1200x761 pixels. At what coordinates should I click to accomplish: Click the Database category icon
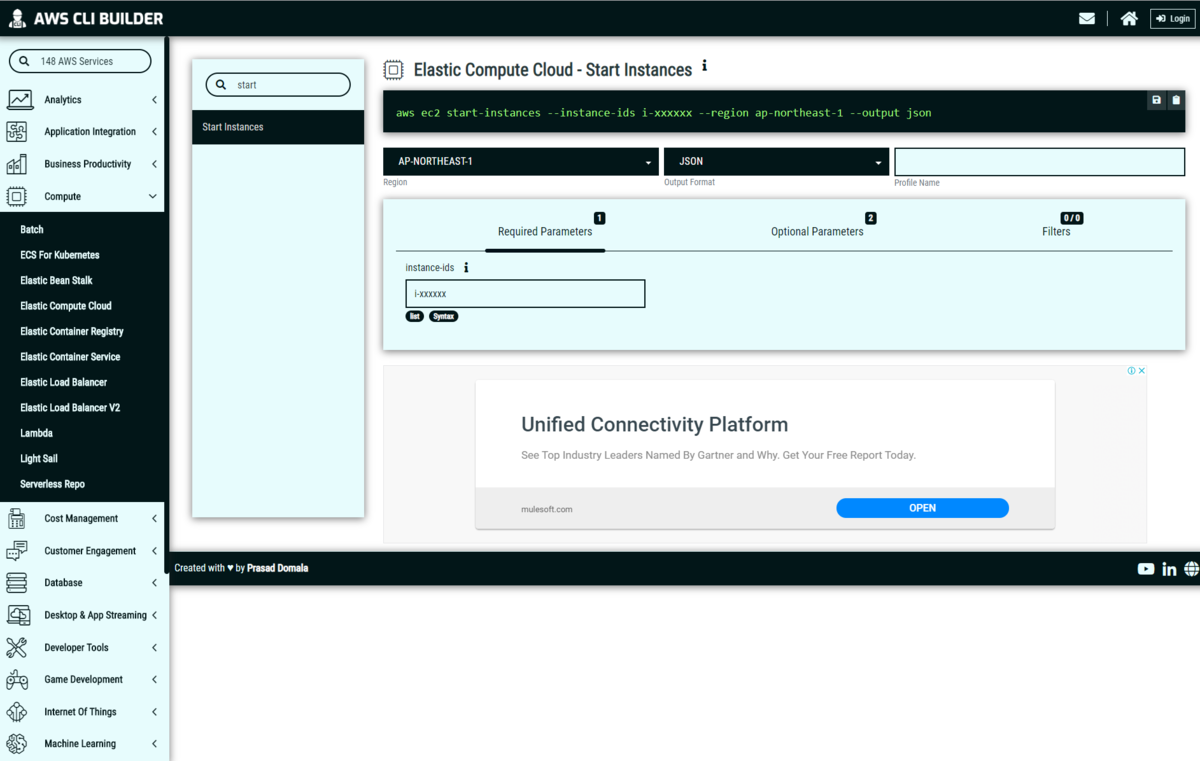click(x=17, y=583)
